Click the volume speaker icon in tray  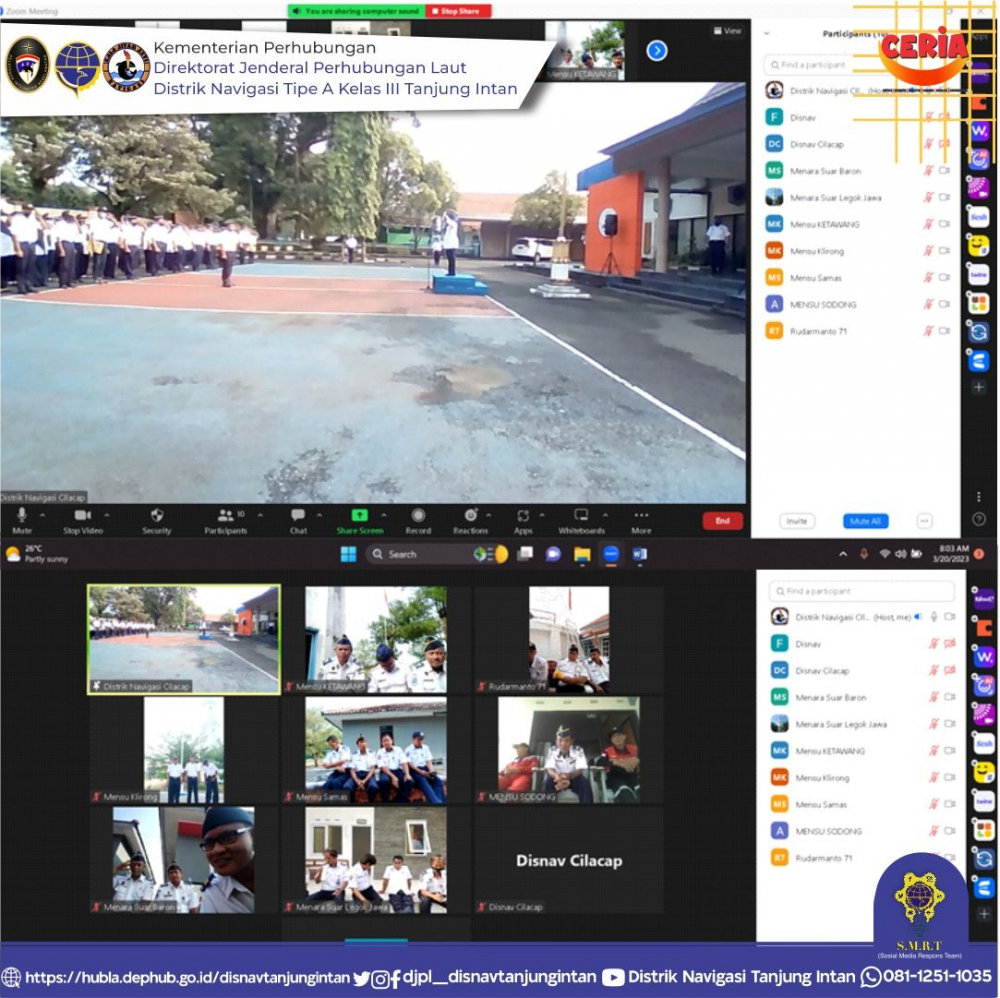pos(900,554)
